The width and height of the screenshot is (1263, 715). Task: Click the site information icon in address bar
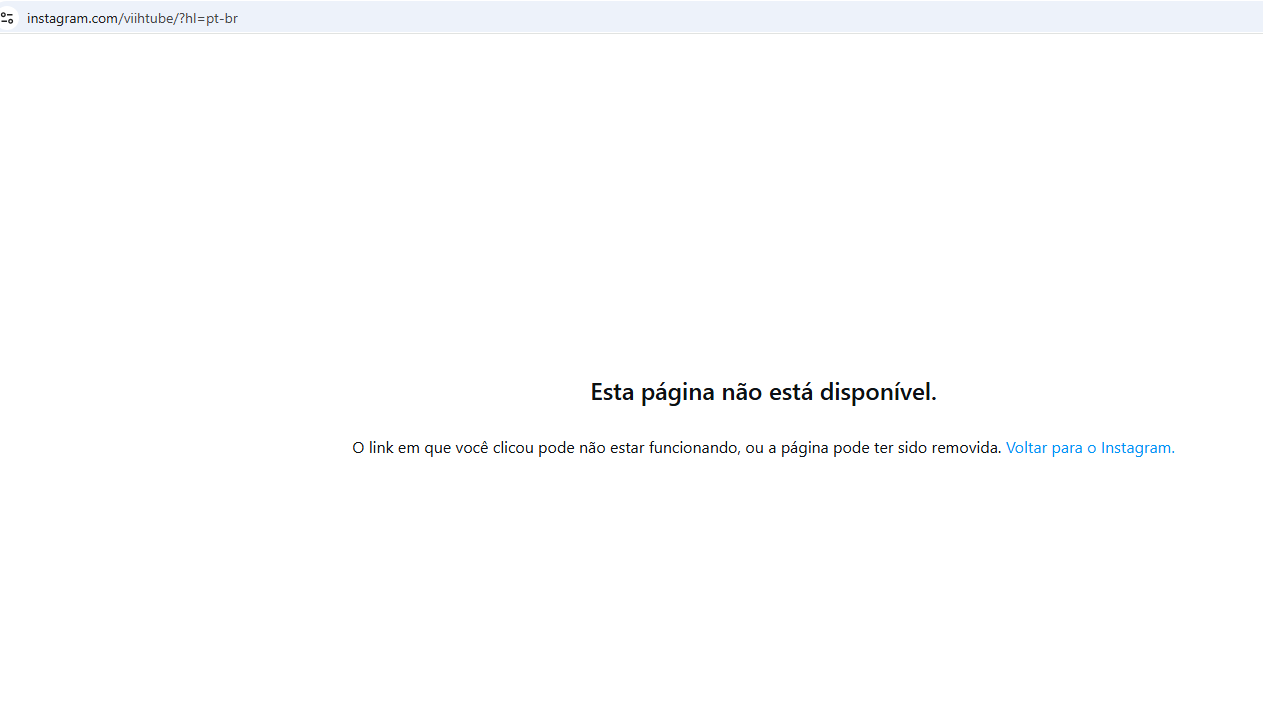7,18
